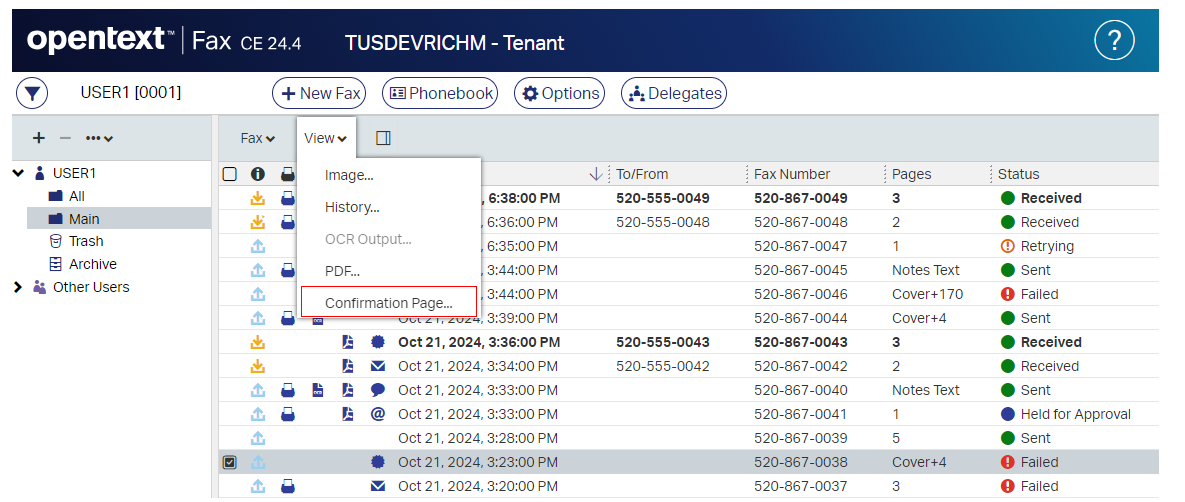This screenshot has height=502, width=1185.
Task: Click the date Oct 21, 2024, 3:28:00 PM
Action: point(478,438)
